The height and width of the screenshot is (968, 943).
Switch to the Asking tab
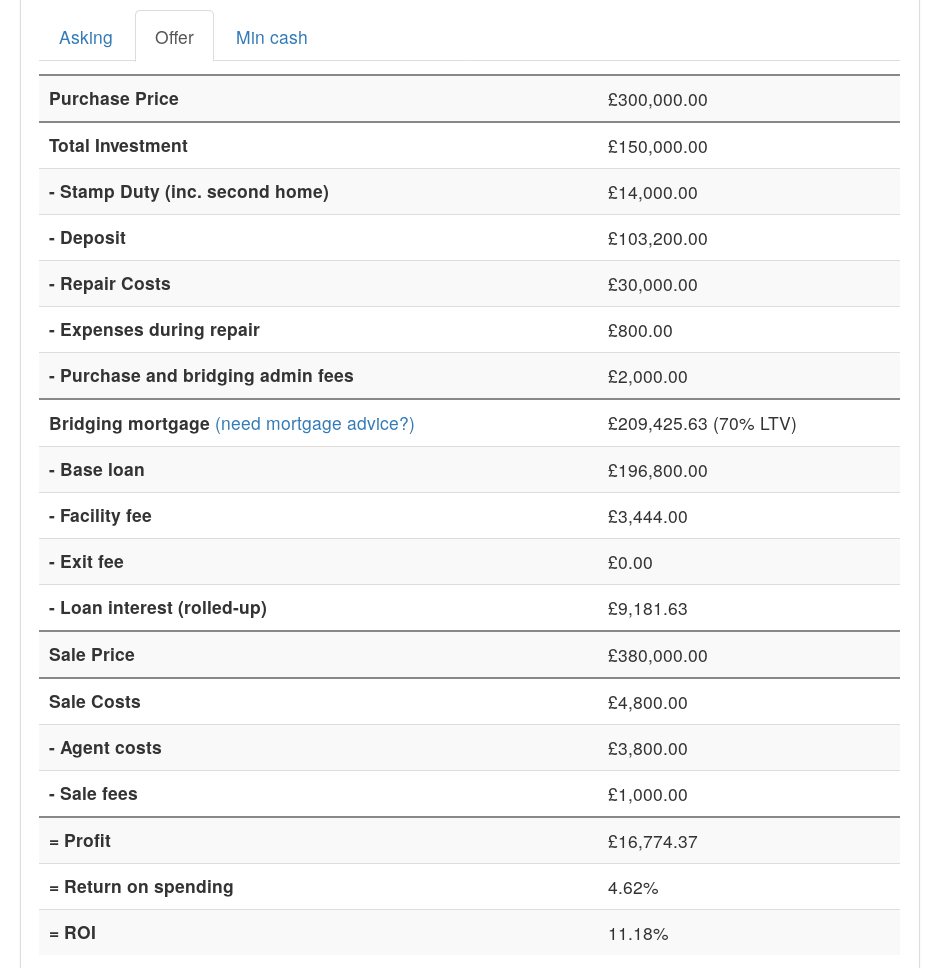(86, 38)
